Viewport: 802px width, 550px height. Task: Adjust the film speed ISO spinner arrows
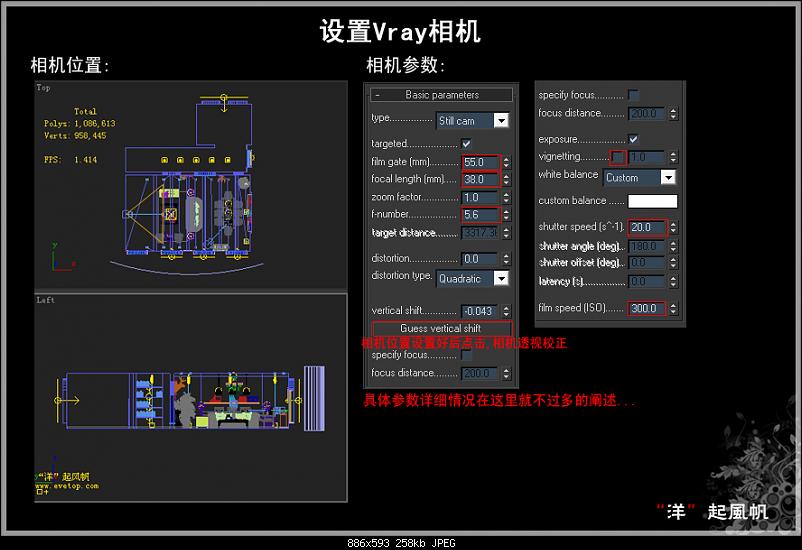[673, 309]
